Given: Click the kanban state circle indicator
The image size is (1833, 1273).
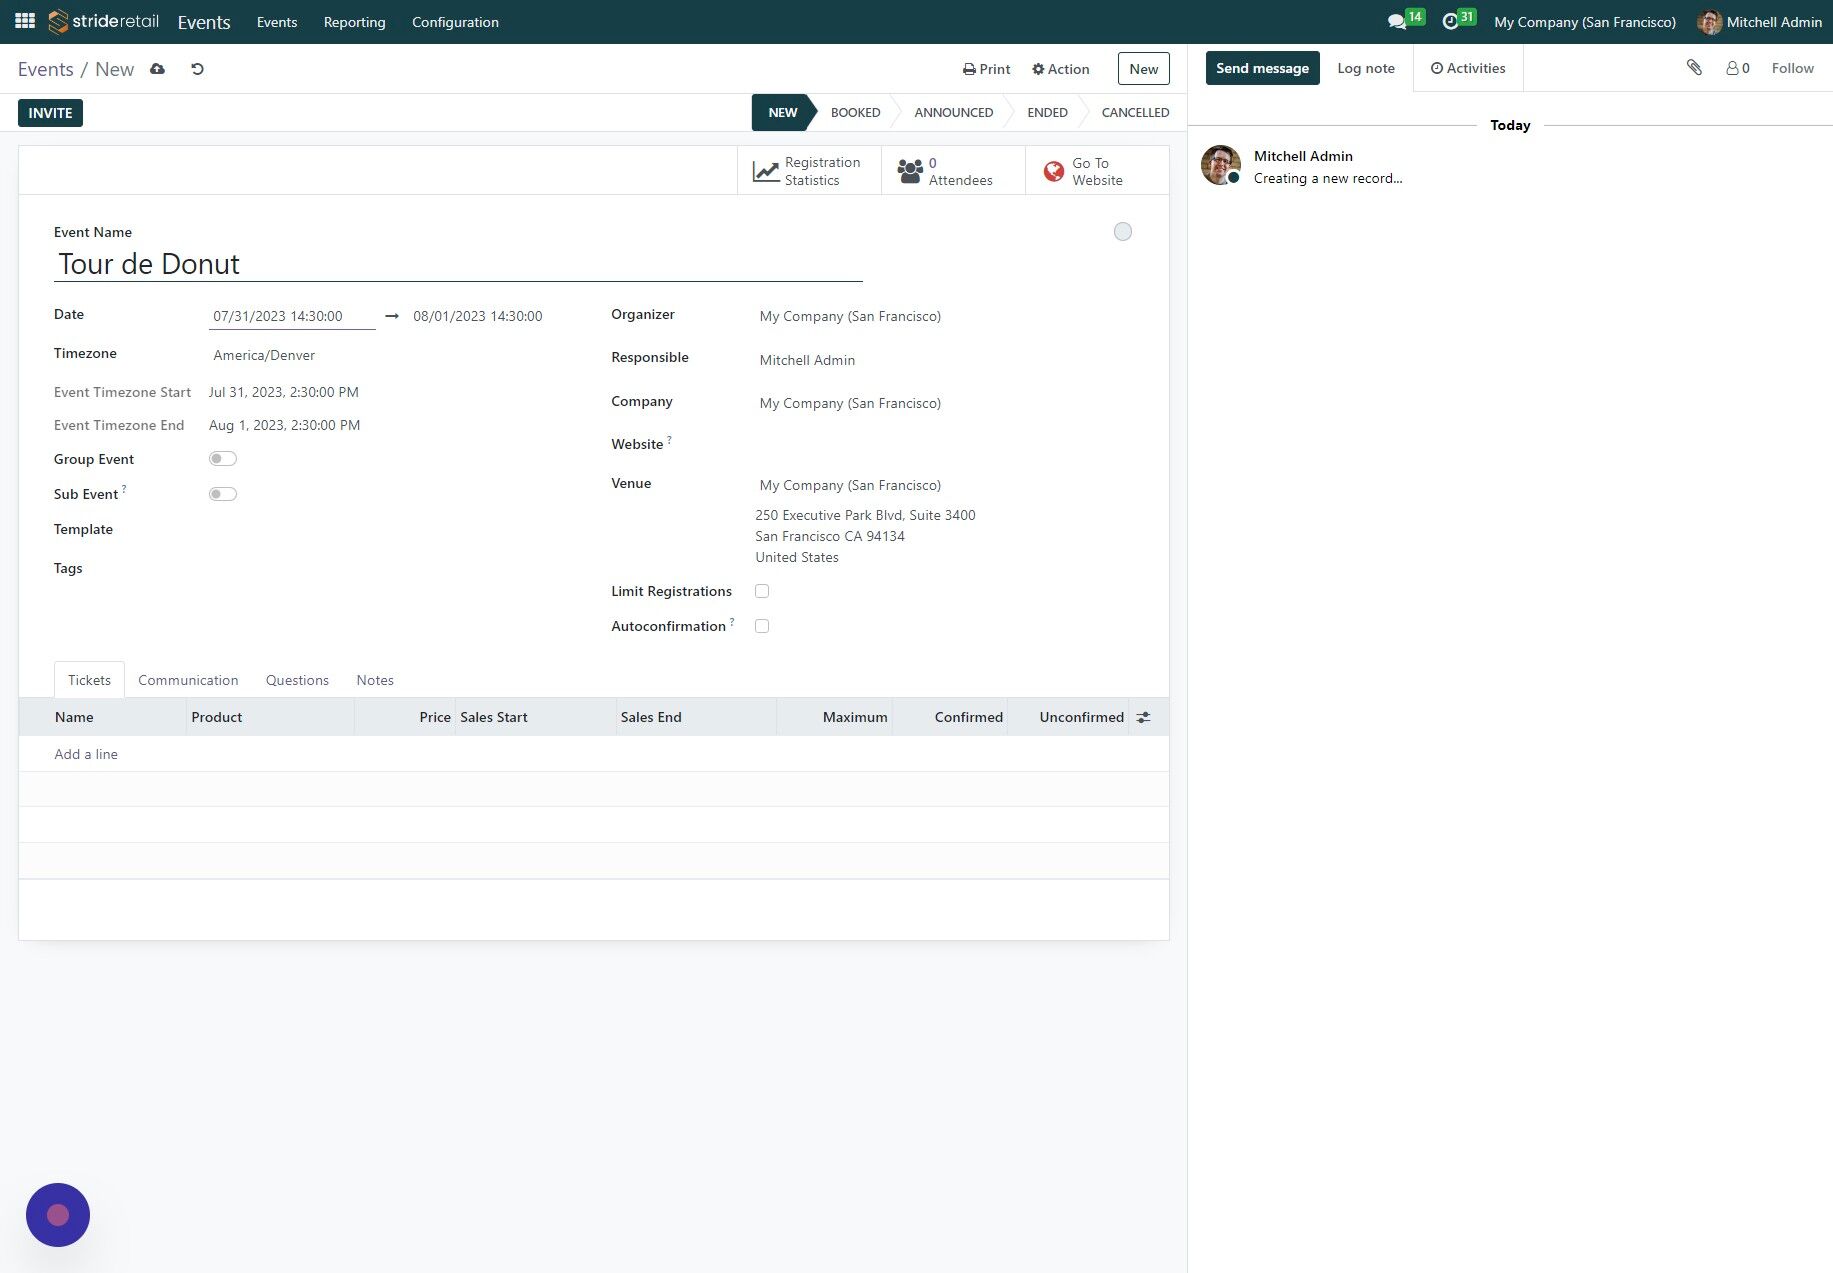Looking at the screenshot, I should (1123, 232).
